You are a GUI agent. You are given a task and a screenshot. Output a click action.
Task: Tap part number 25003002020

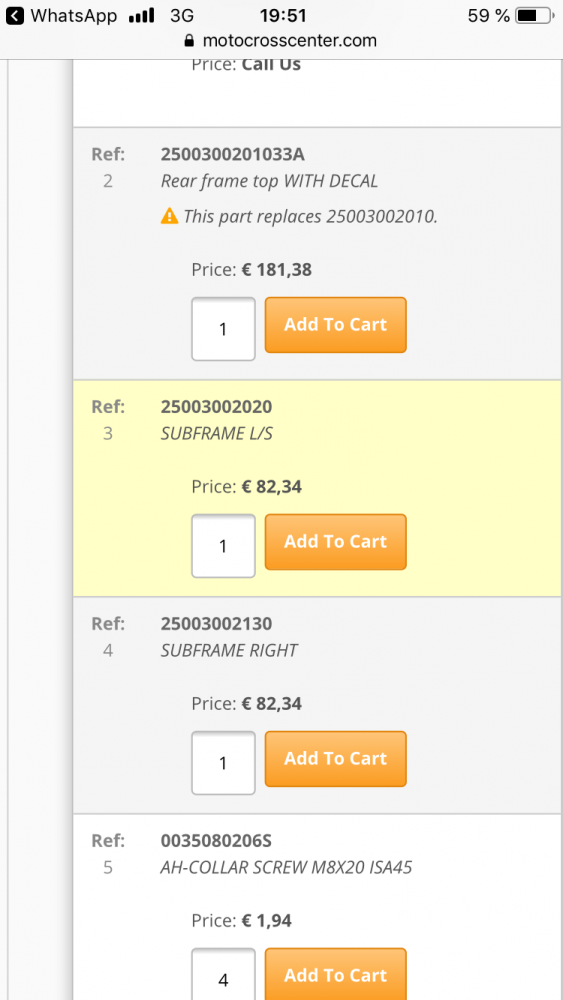point(216,406)
